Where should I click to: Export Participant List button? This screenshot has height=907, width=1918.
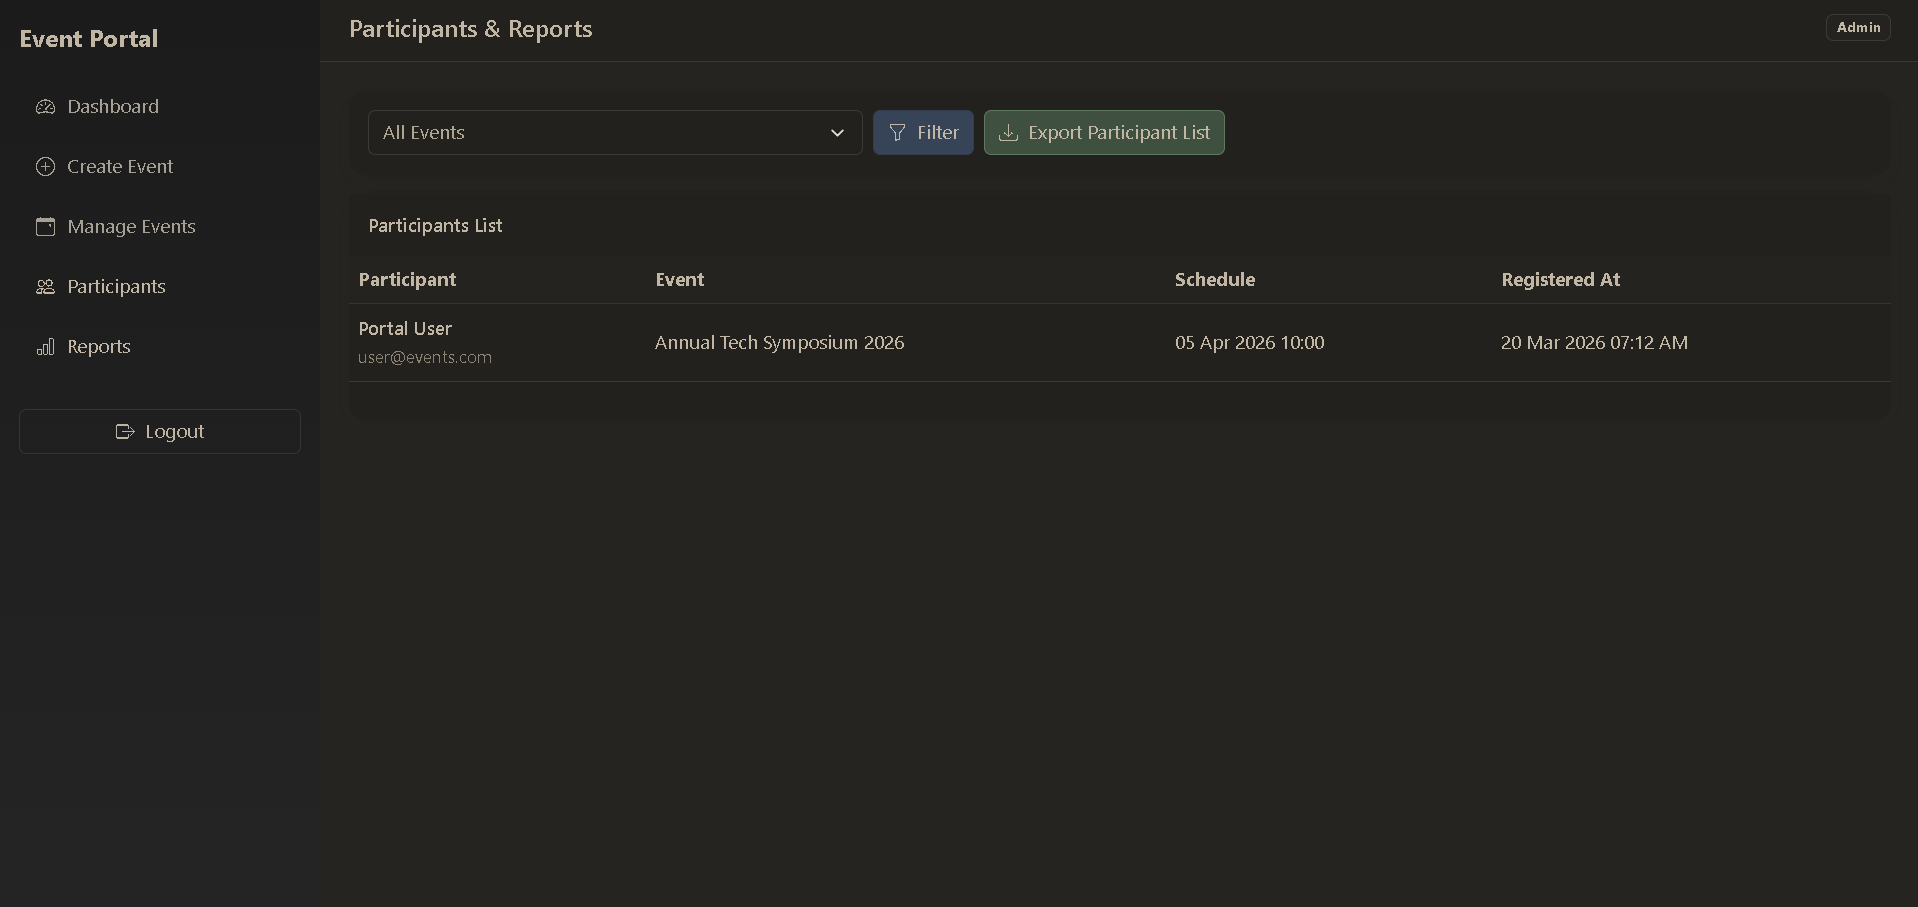click(1104, 133)
